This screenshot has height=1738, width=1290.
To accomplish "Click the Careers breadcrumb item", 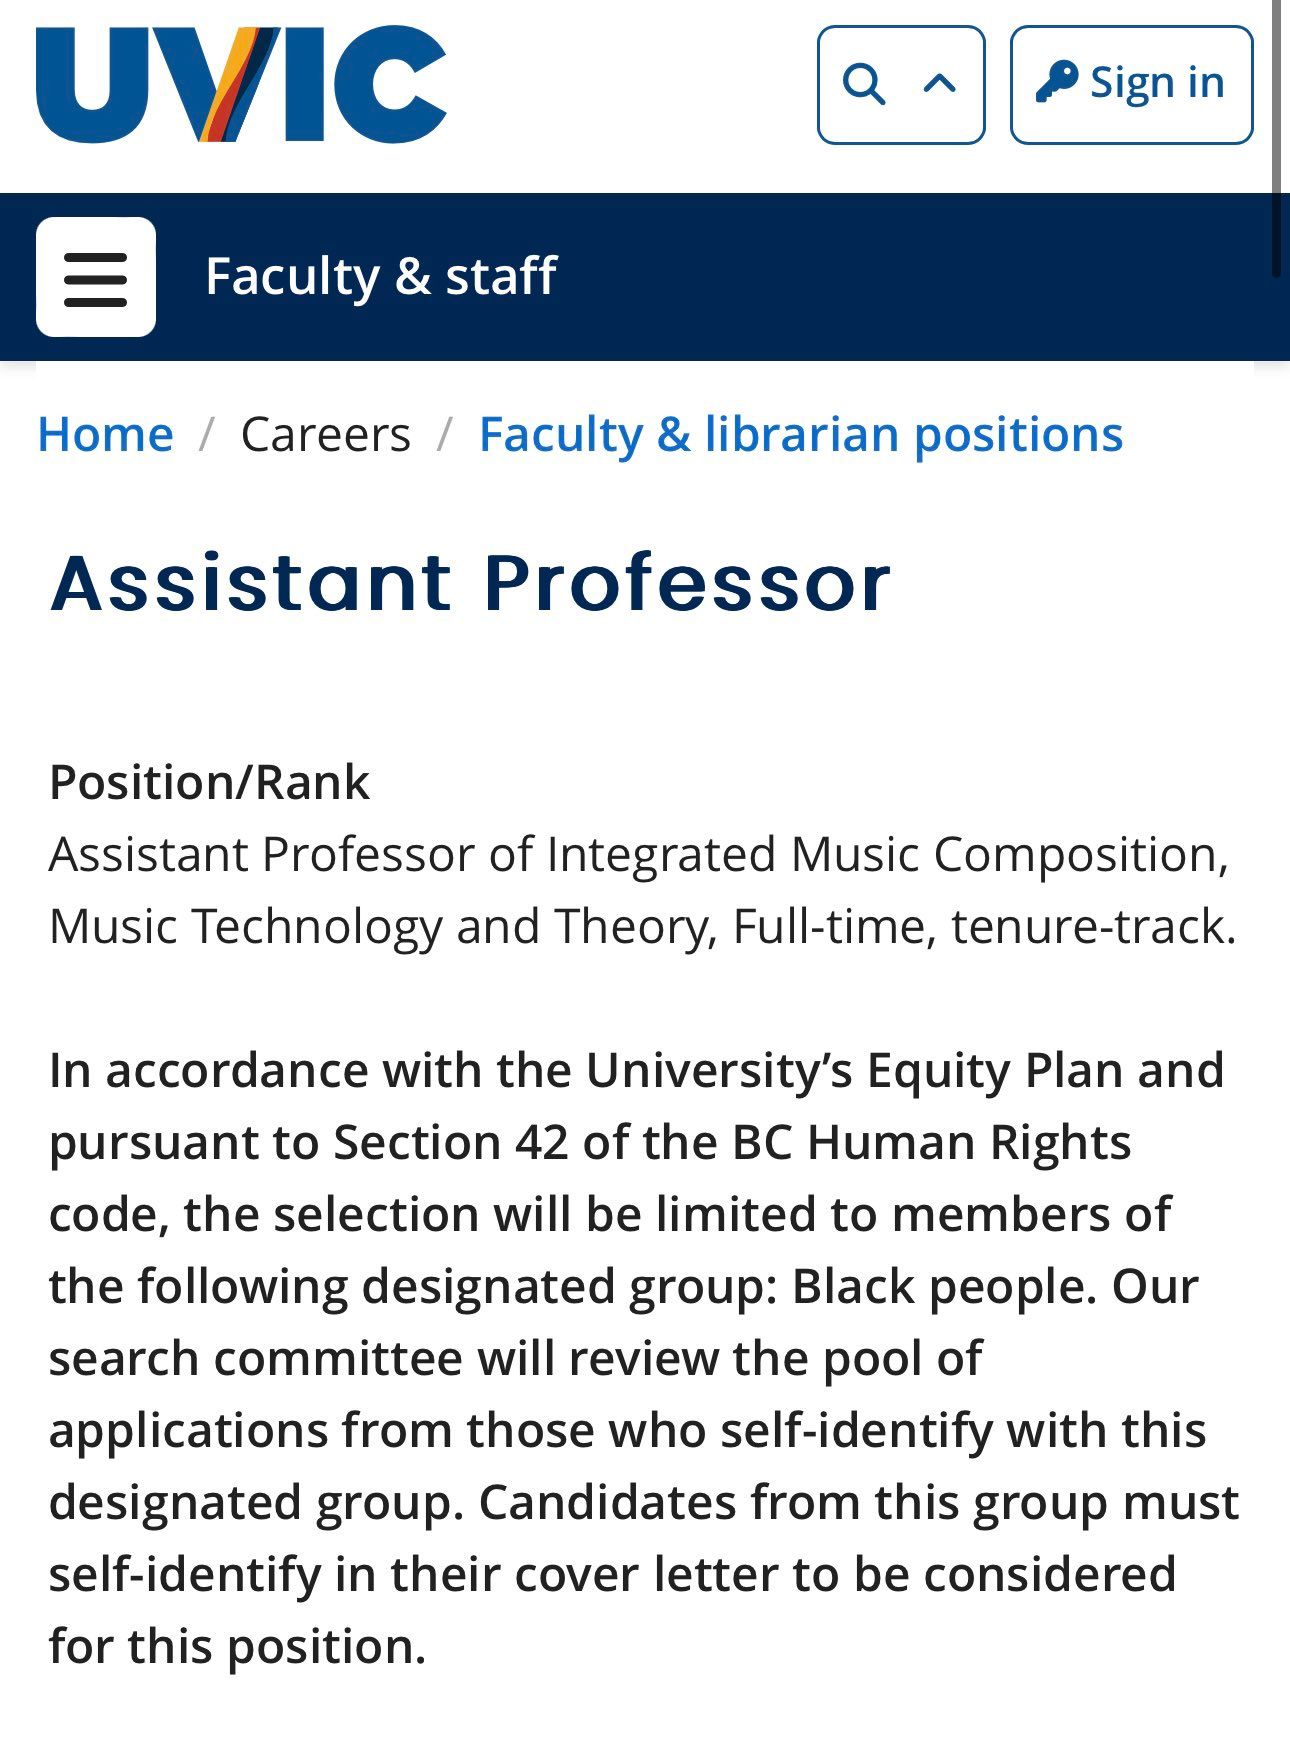I will click(x=325, y=435).
